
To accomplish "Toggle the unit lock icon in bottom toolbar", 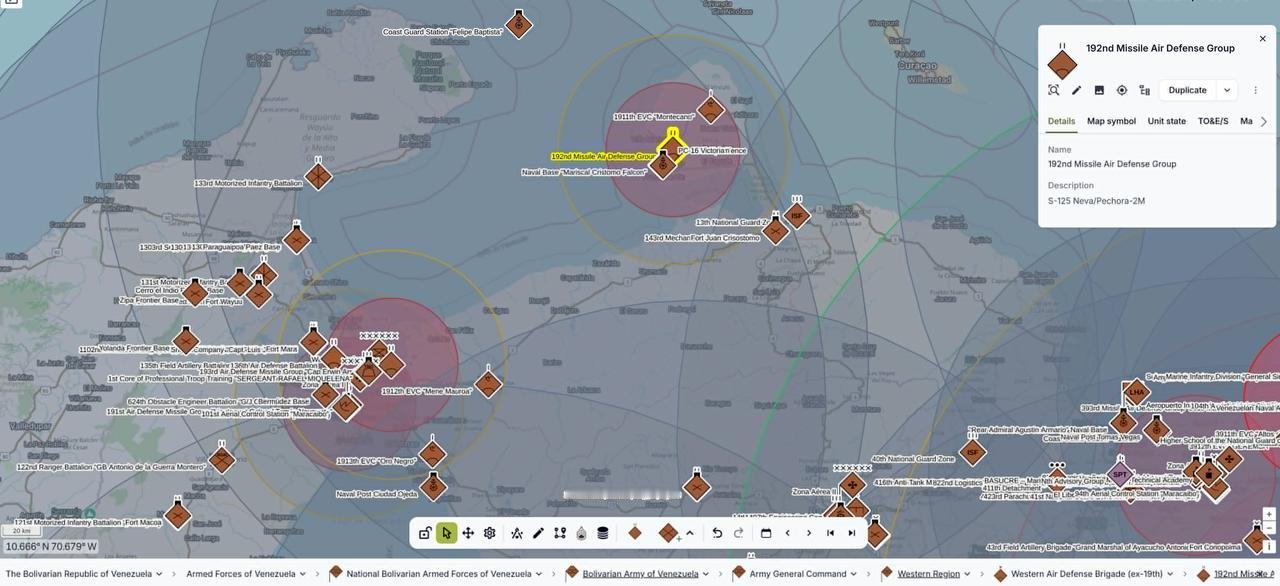I will point(425,533).
